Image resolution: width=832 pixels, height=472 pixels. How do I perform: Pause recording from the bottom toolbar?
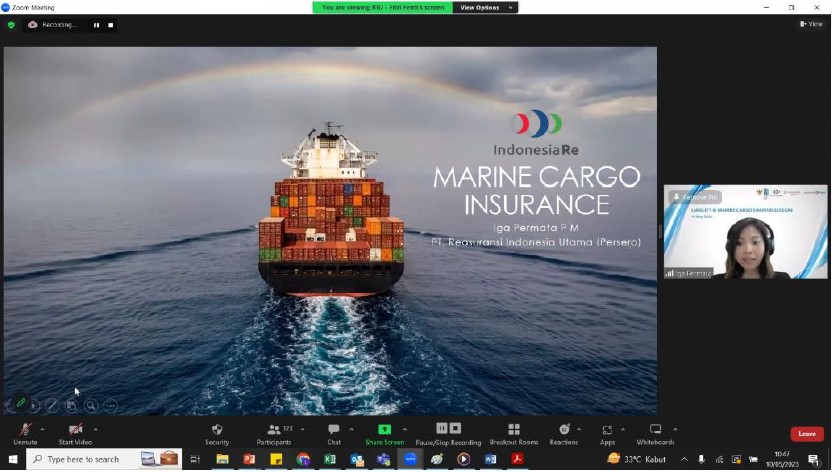point(442,428)
